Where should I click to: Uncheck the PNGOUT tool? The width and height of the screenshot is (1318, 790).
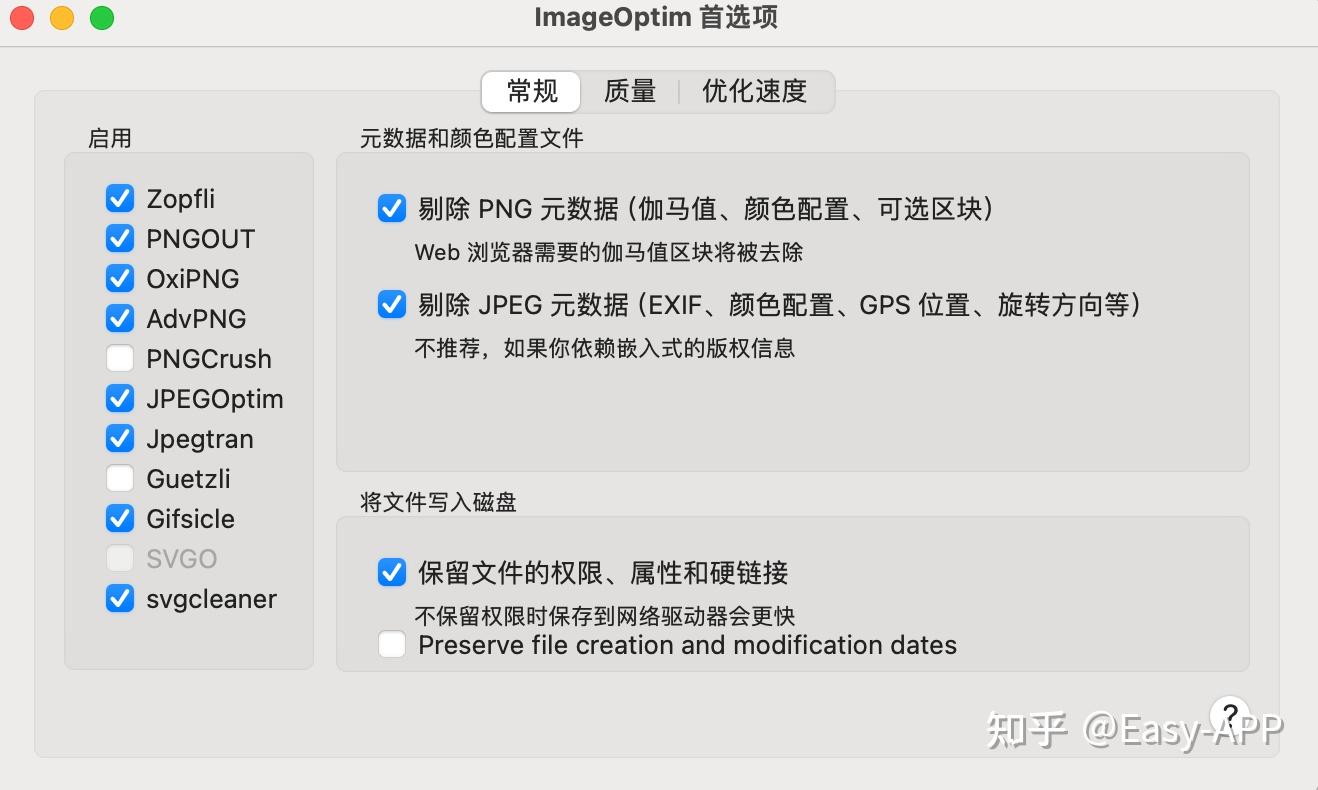pyautogui.click(x=119, y=238)
